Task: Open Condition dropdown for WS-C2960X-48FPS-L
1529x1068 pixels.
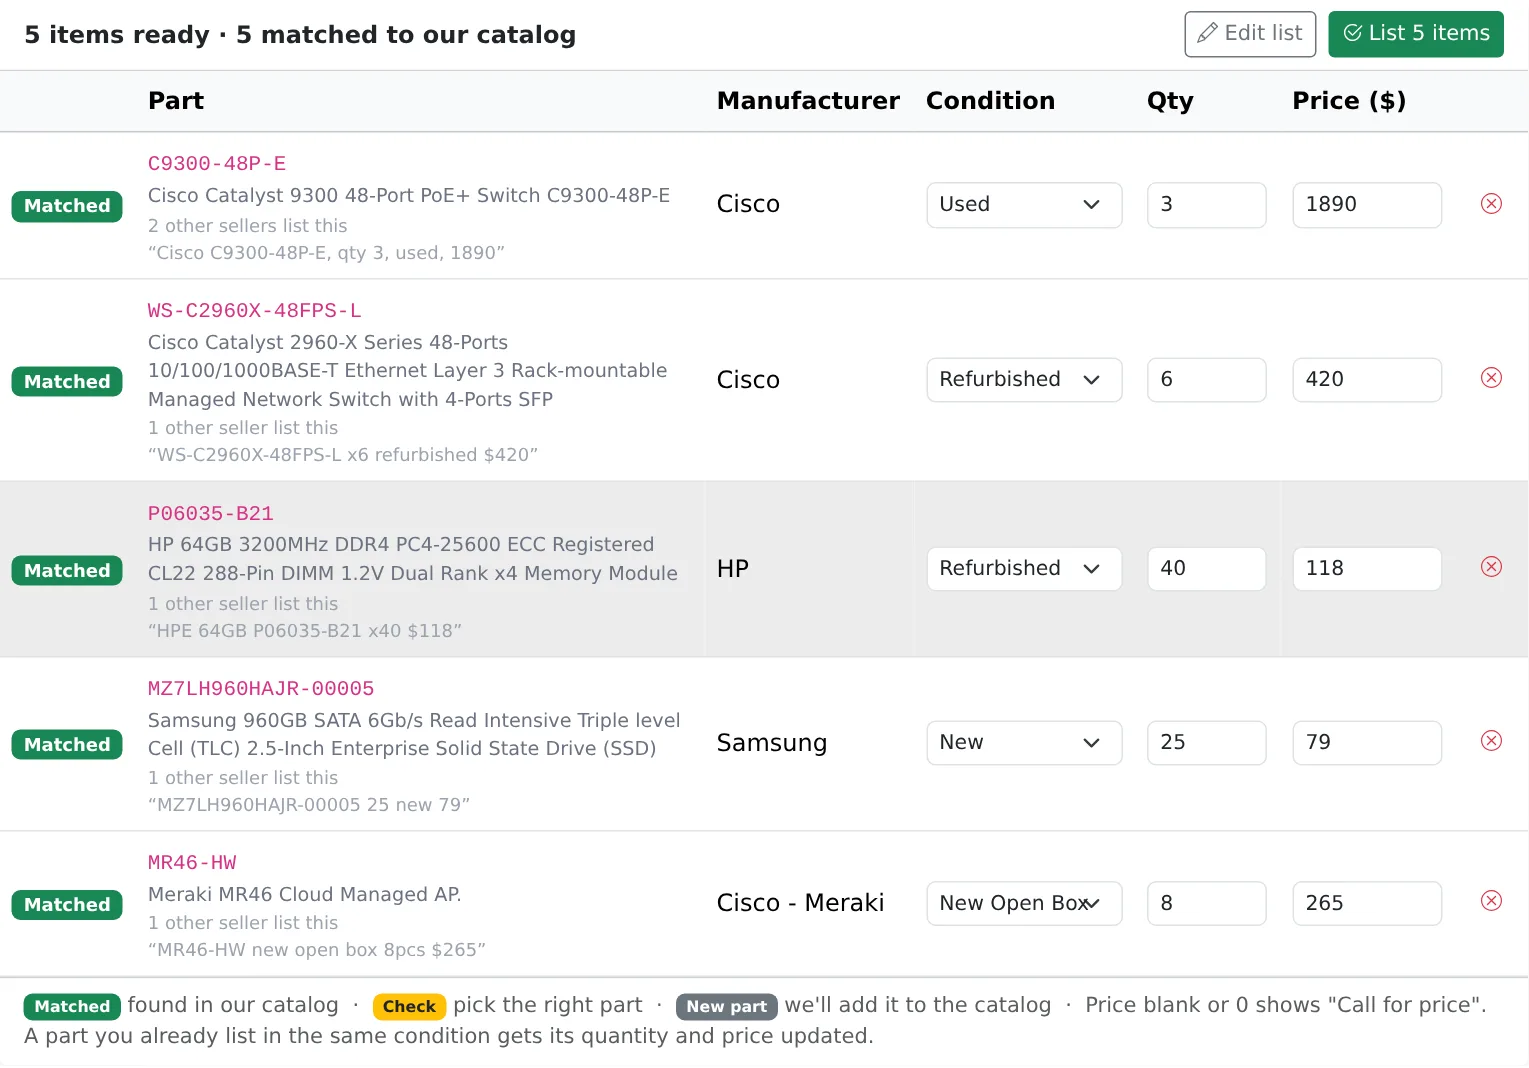Action: (1024, 380)
